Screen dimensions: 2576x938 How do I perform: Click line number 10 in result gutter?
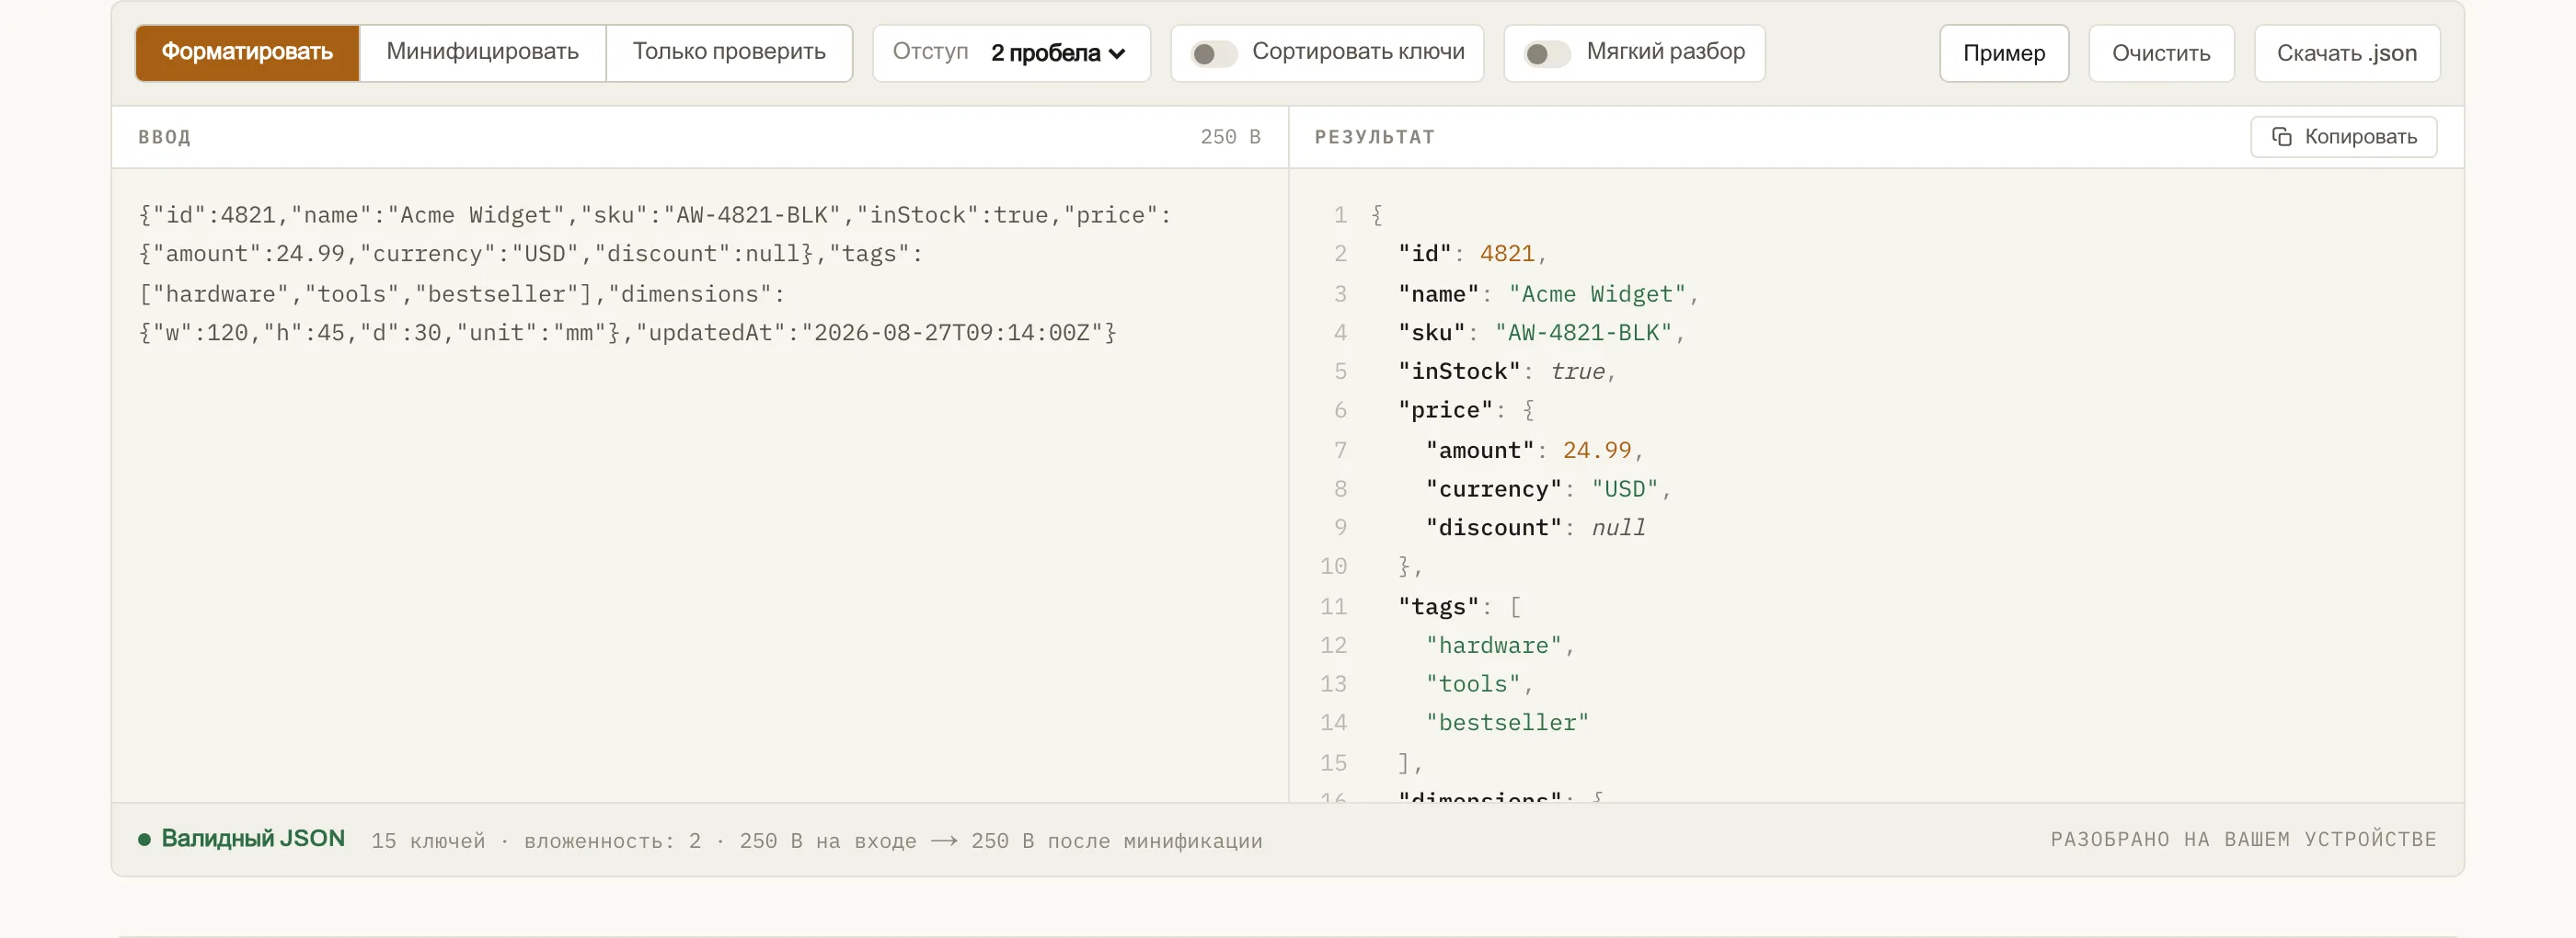pyautogui.click(x=1333, y=566)
